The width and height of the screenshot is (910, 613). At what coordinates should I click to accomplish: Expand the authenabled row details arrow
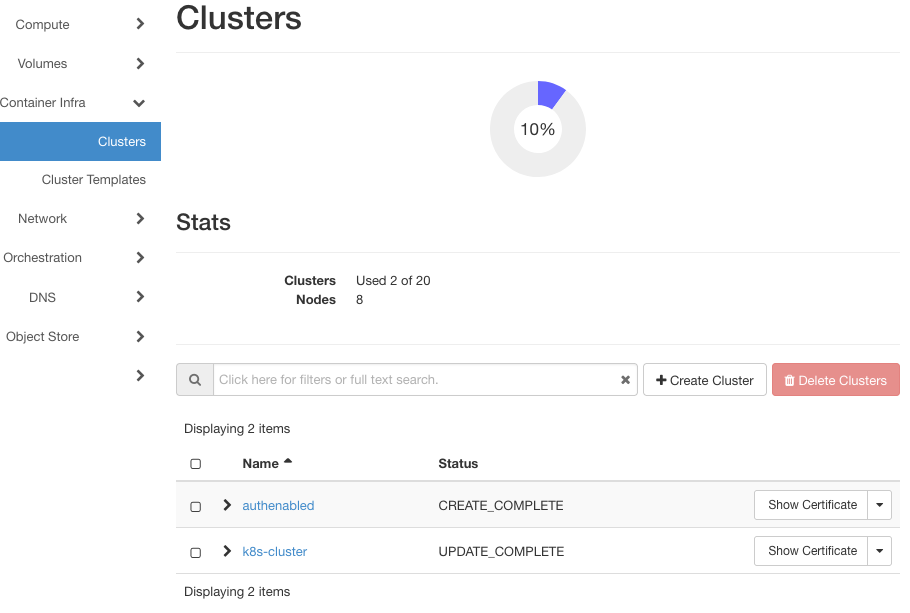coord(226,505)
